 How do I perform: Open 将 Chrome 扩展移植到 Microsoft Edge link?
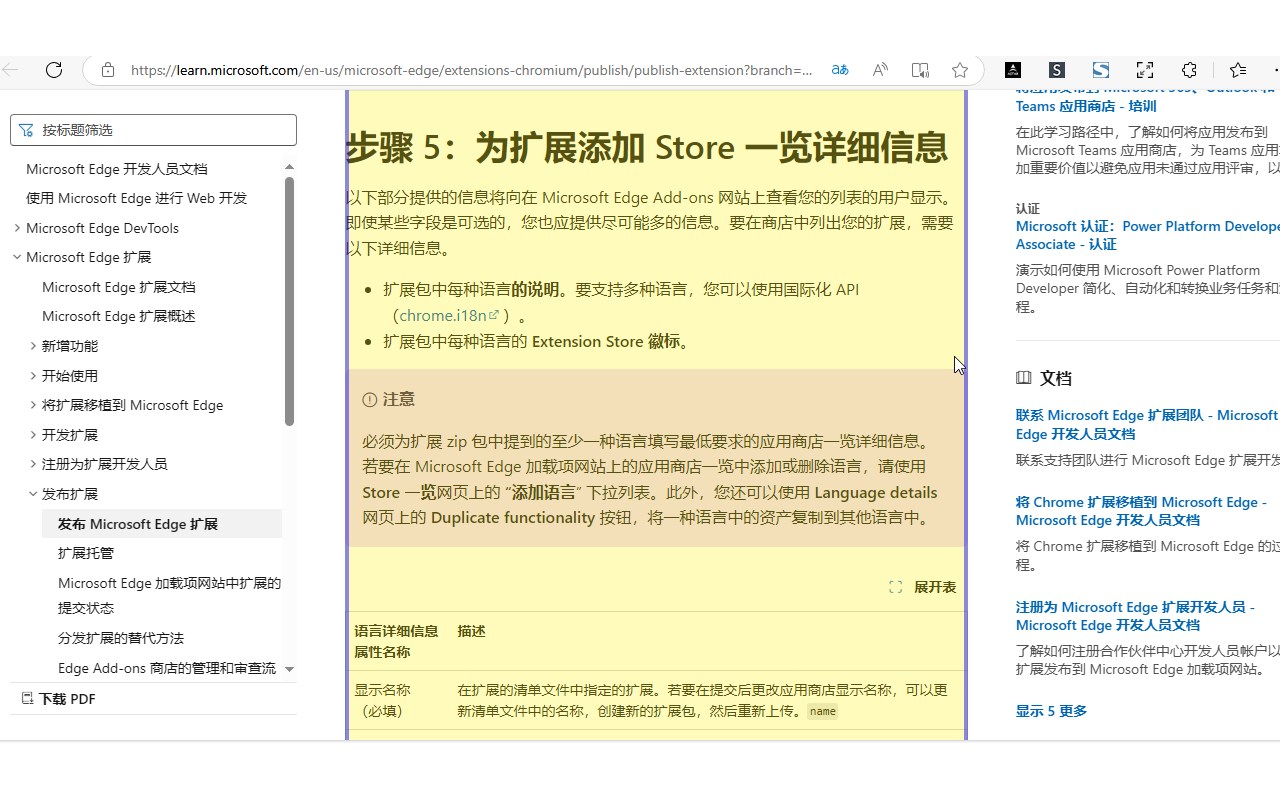(x=1142, y=511)
